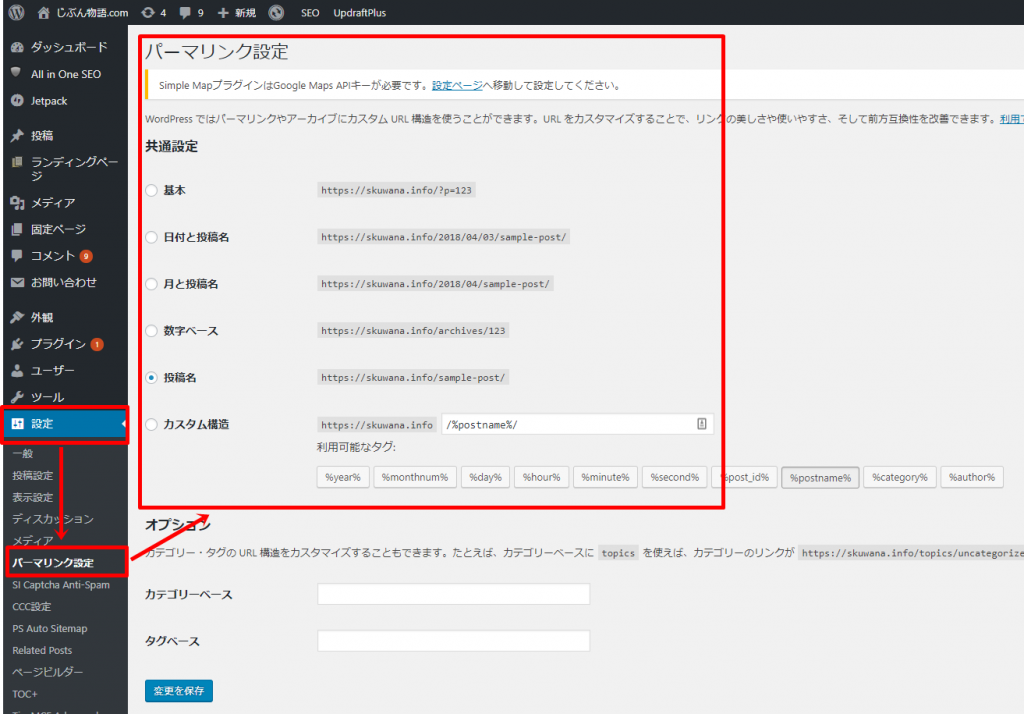
Task: Choose the カスタム構造 radio option
Action: (152, 425)
